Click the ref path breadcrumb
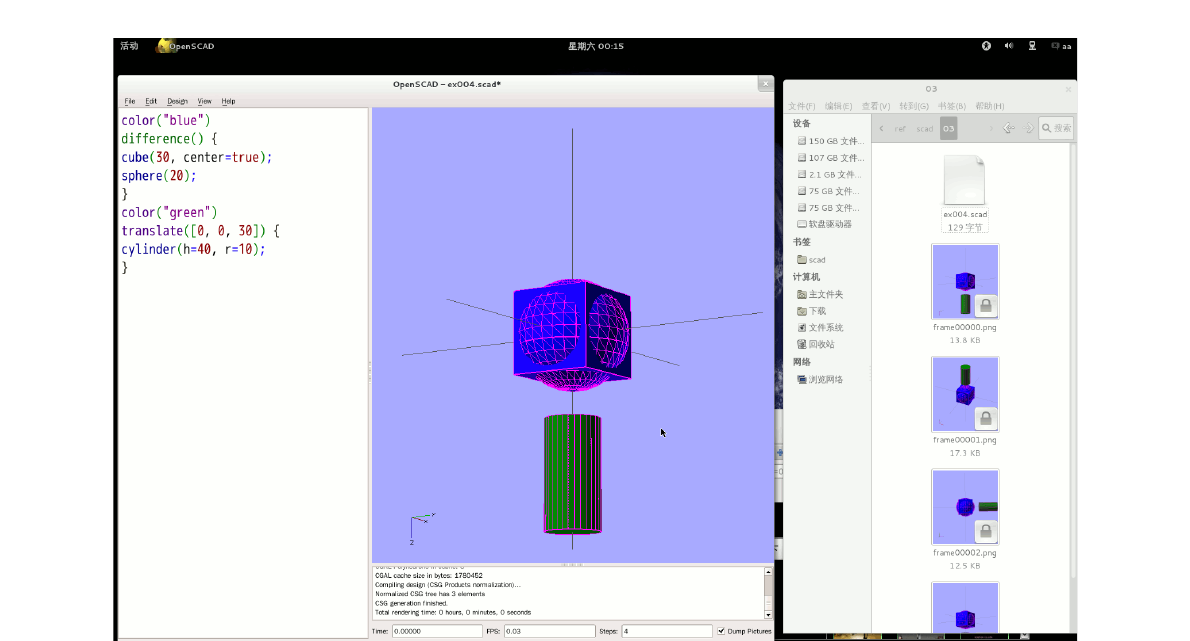The width and height of the screenshot is (1190, 641). pyautogui.click(x=900, y=128)
